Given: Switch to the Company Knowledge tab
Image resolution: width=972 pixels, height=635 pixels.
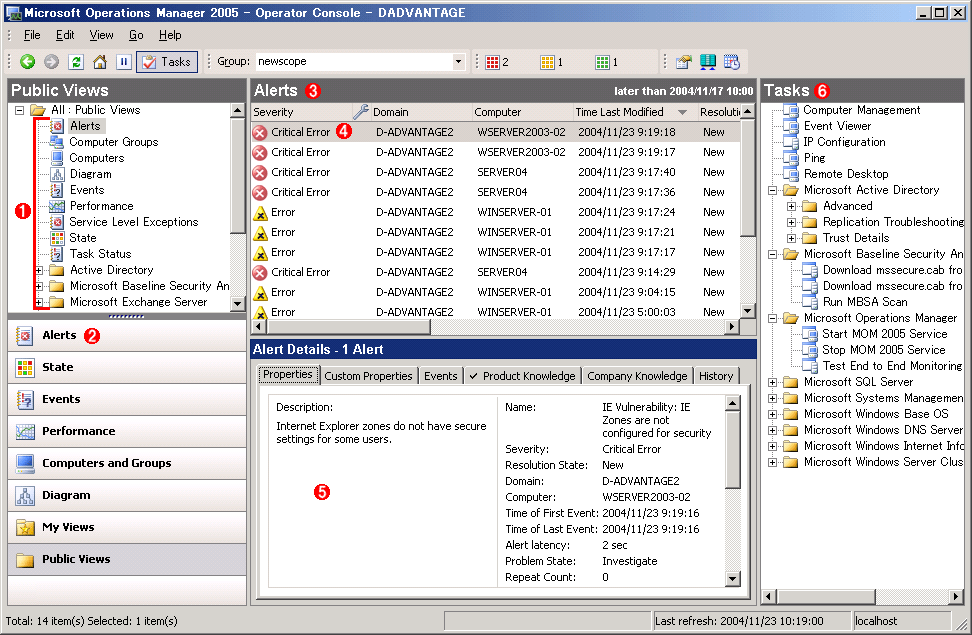Looking at the screenshot, I should coord(637,376).
